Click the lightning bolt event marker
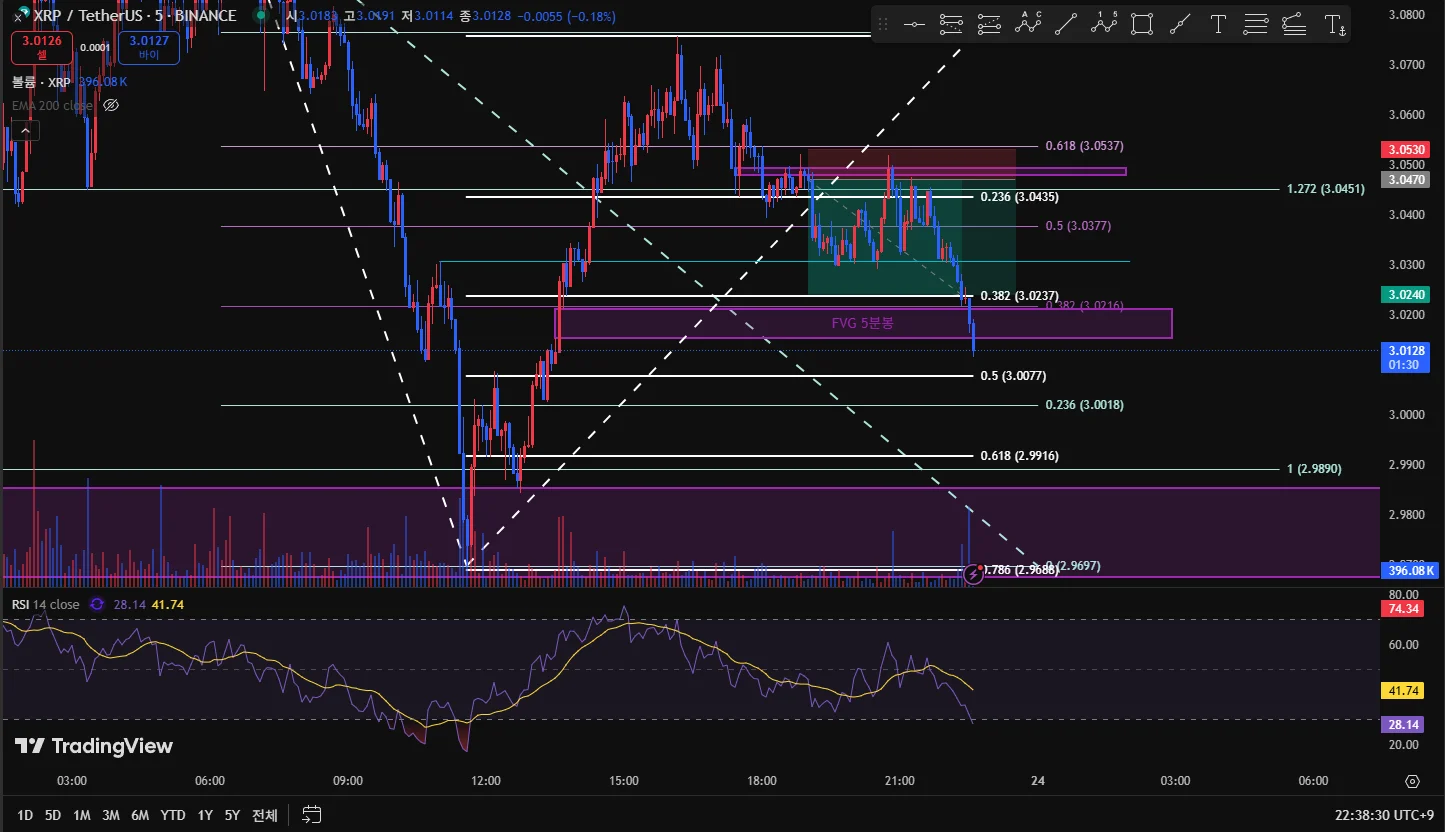Image resolution: width=1445 pixels, height=832 pixels. click(973, 574)
